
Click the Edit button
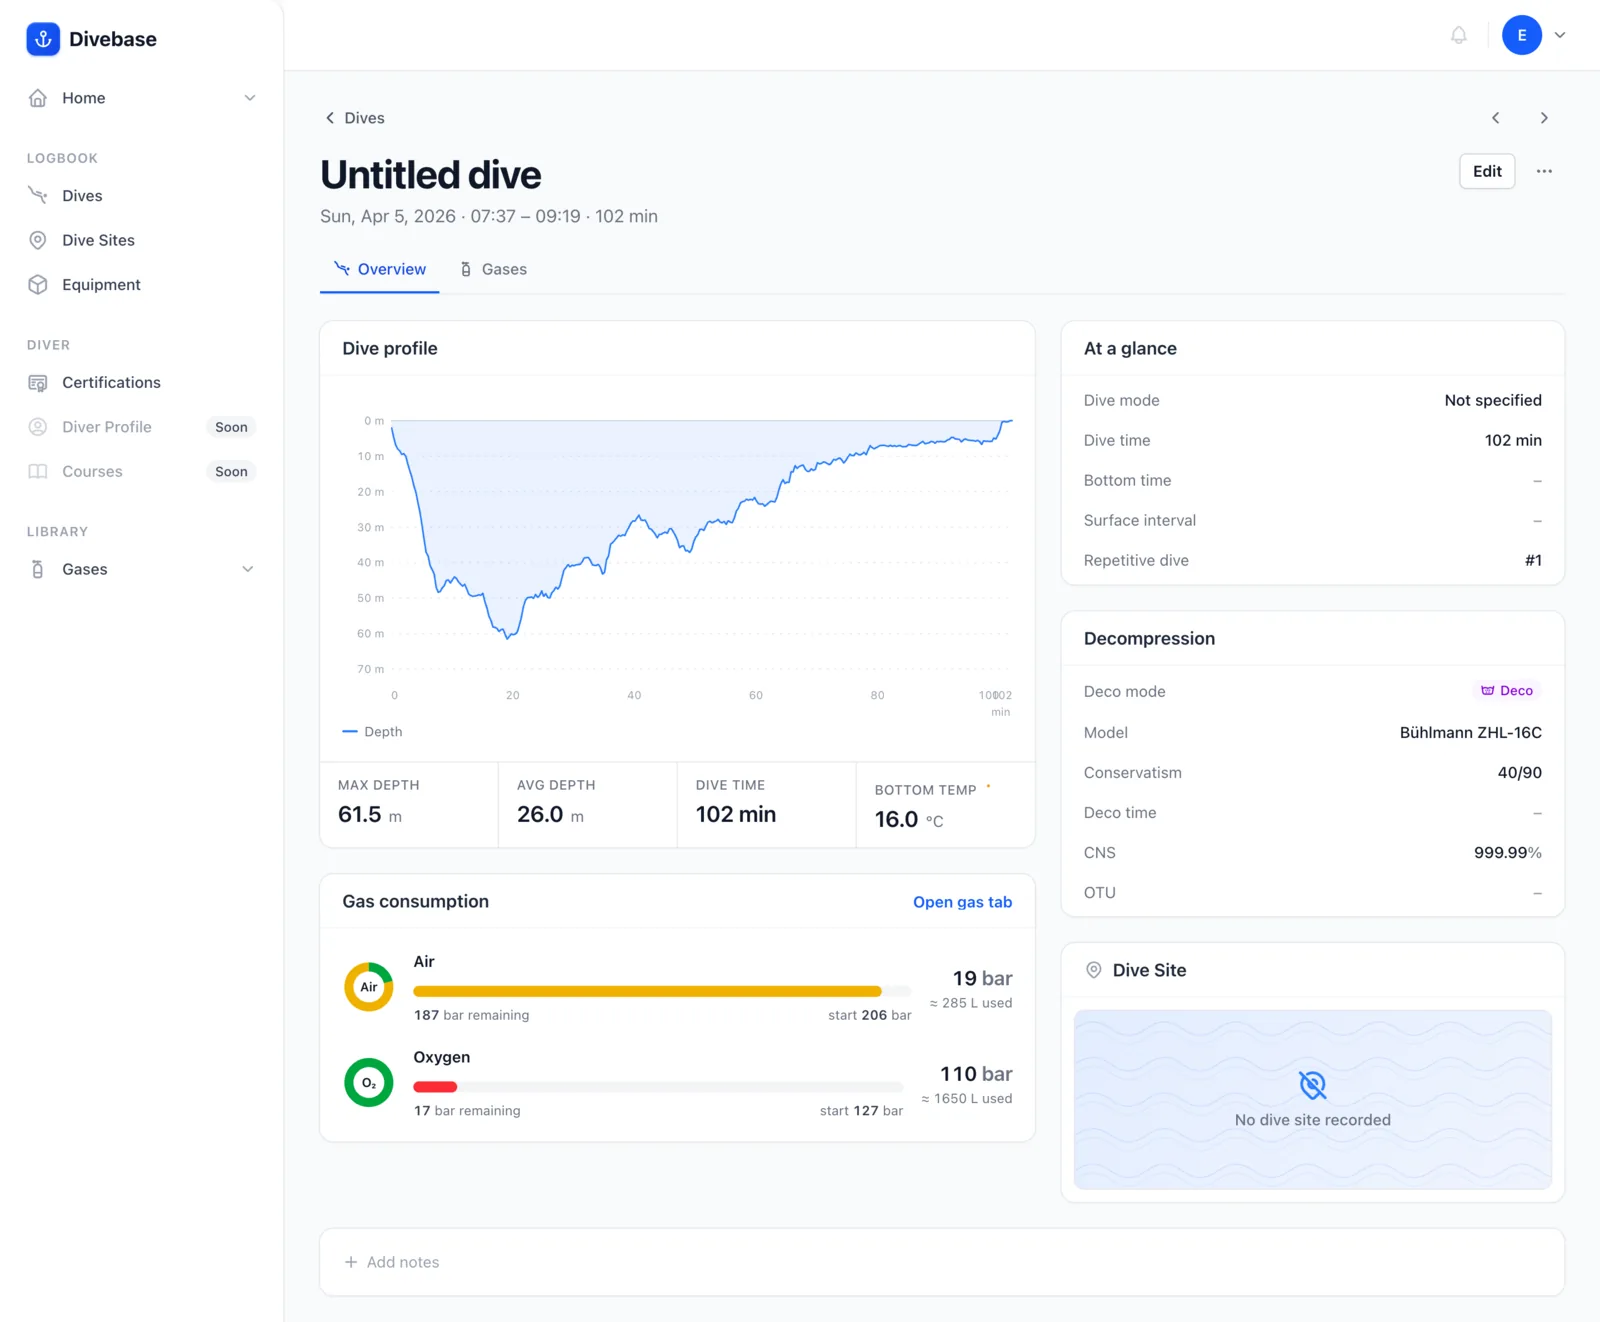click(1487, 171)
